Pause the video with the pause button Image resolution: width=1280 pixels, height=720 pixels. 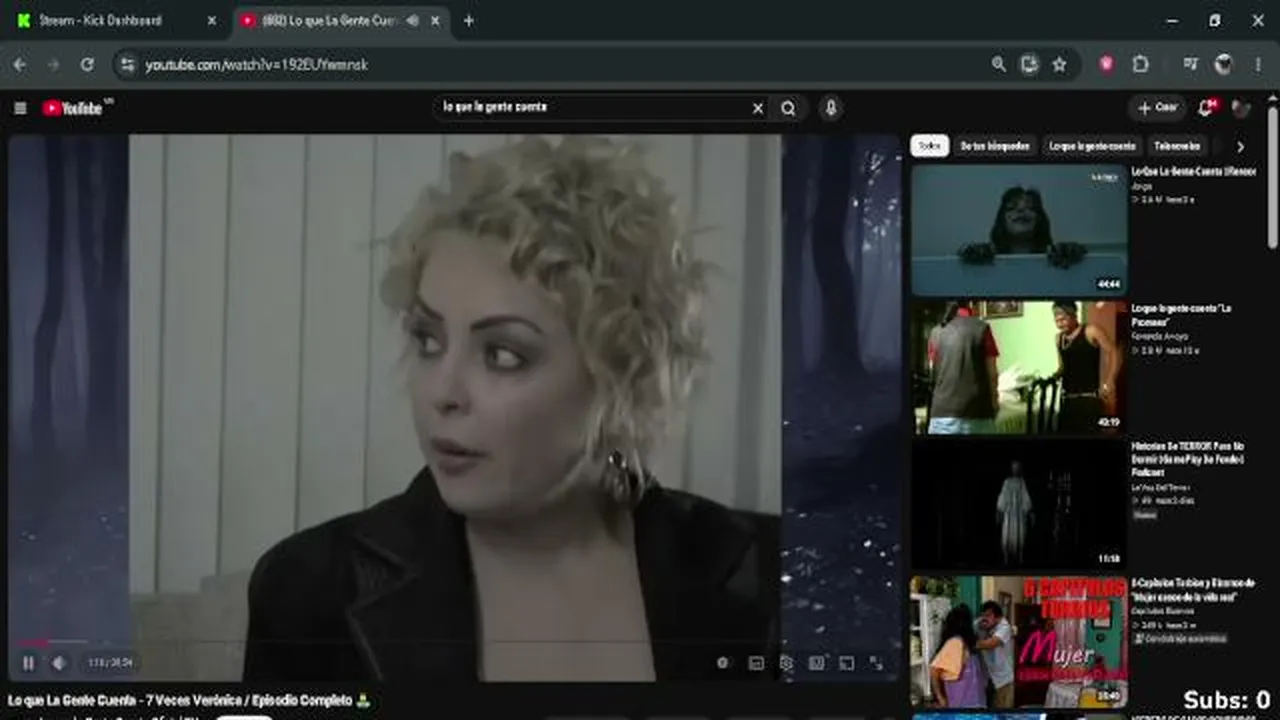[28, 662]
